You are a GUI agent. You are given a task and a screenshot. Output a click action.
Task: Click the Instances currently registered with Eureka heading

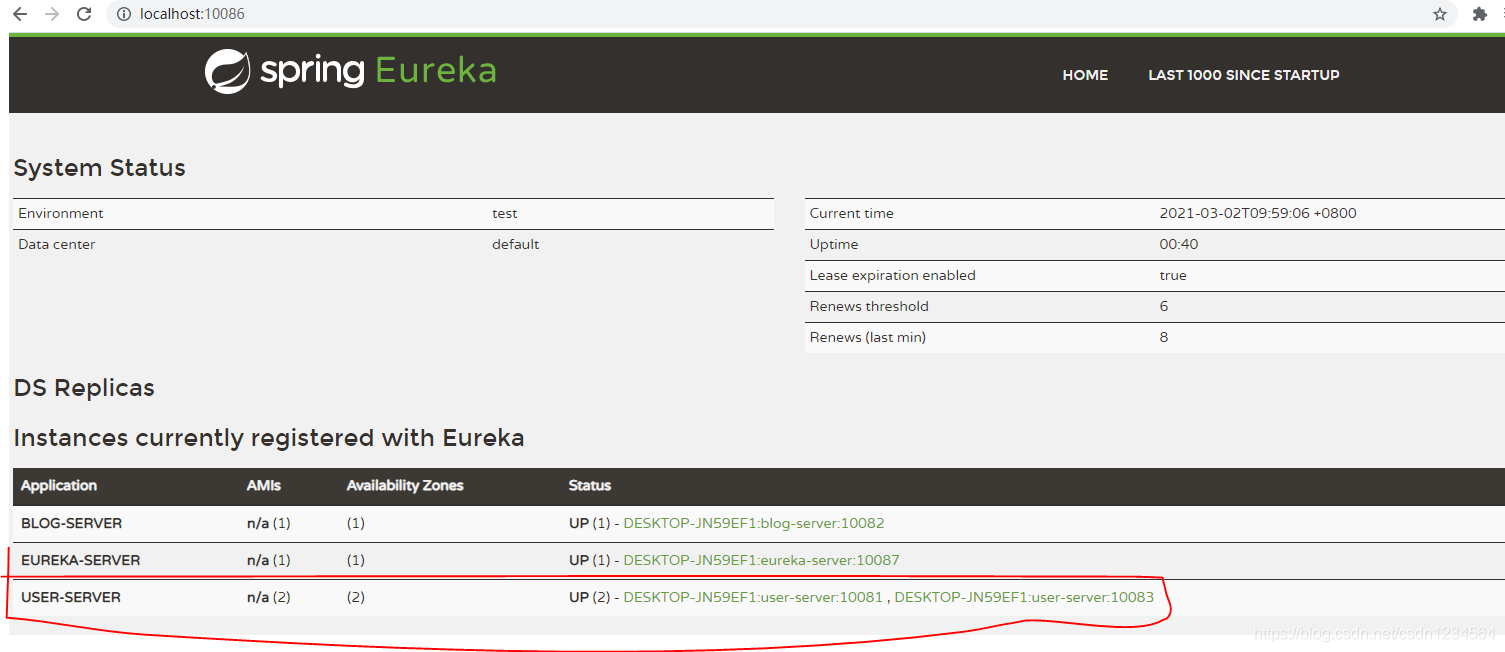[269, 438]
